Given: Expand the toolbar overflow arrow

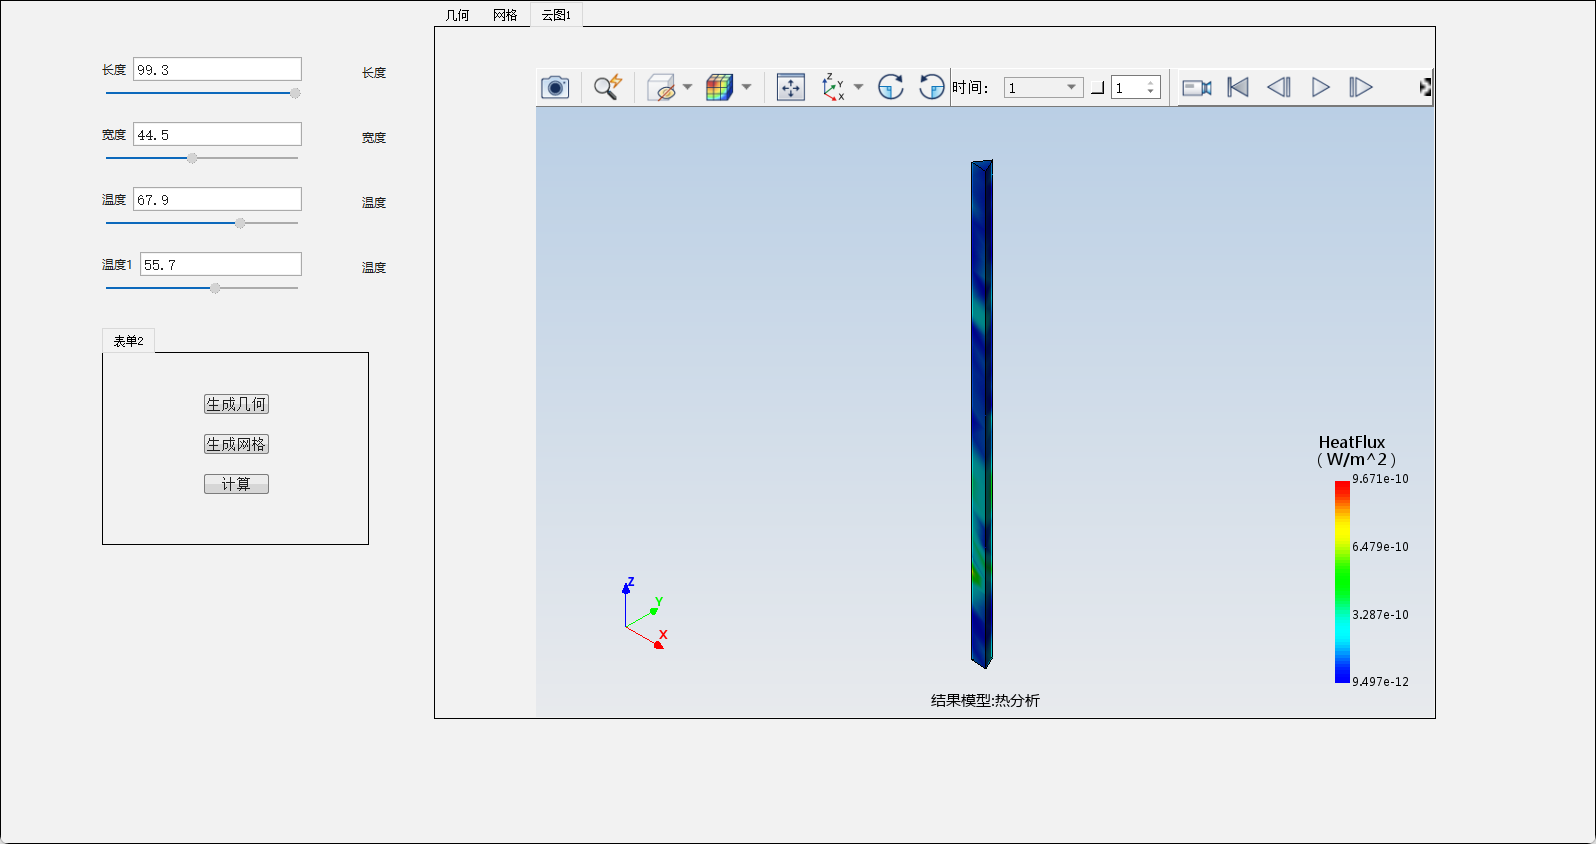Looking at the screenshot, I should pos(1425,88).
